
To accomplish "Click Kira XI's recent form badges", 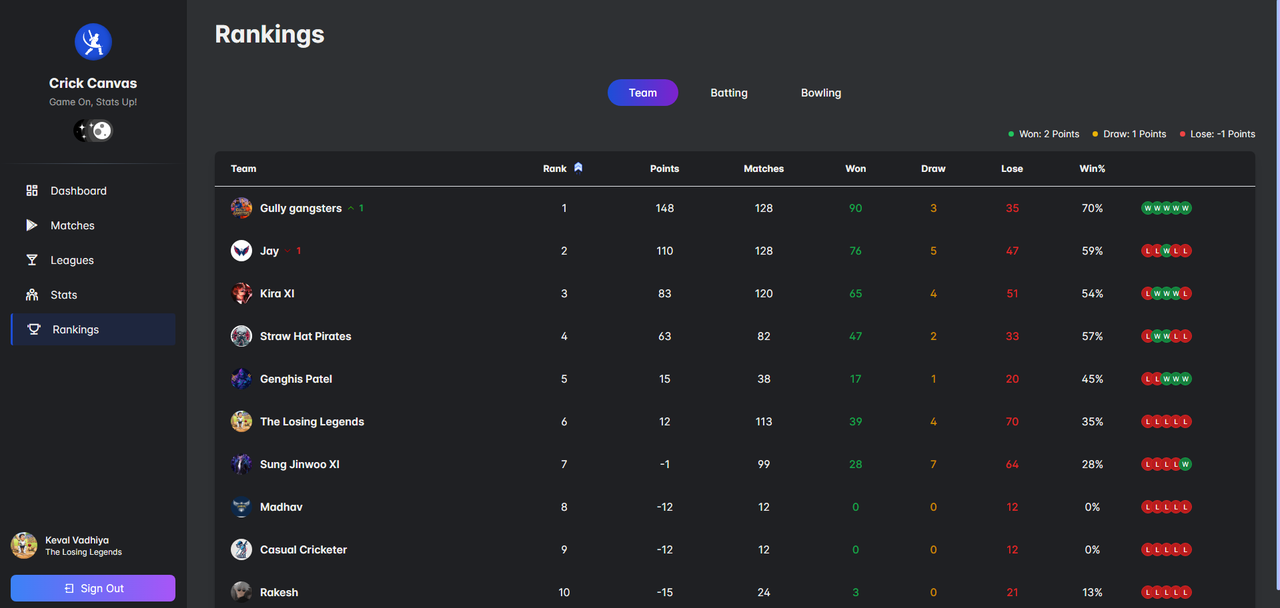I will tap(1167, 294).
